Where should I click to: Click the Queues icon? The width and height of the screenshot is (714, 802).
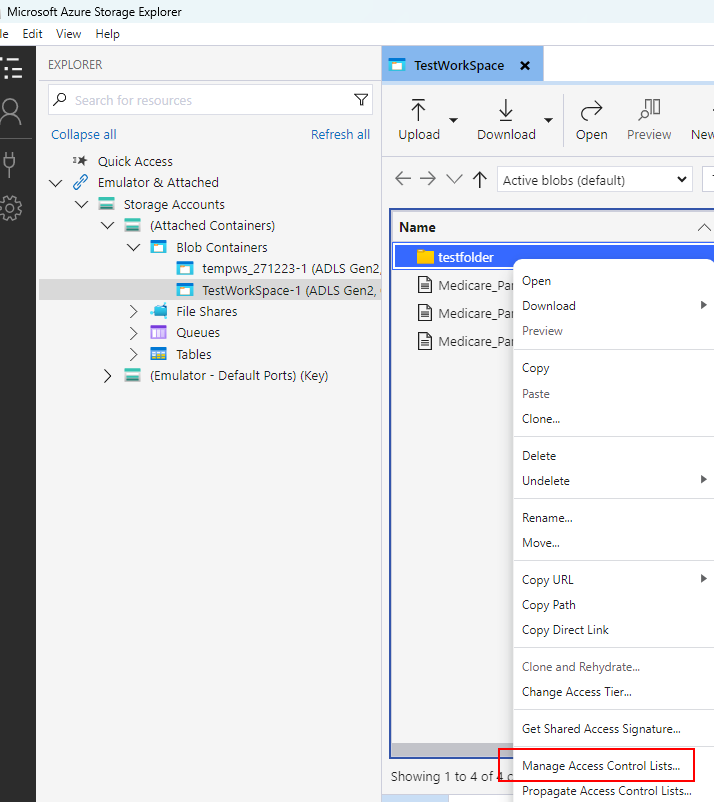159,332
